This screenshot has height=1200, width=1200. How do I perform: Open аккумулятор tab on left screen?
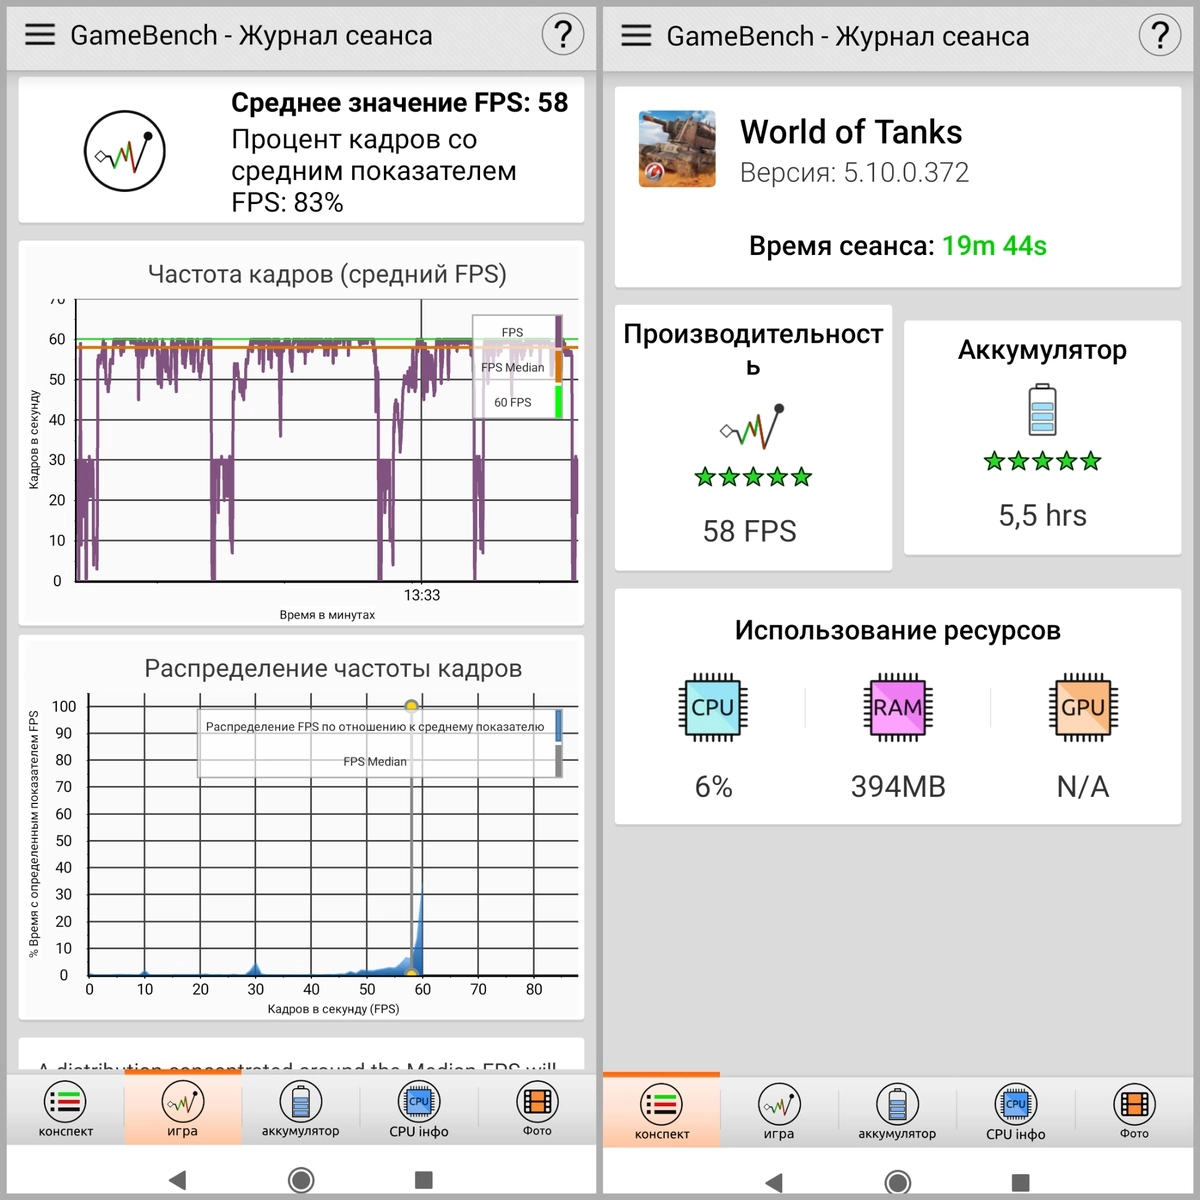point(300,1109)
